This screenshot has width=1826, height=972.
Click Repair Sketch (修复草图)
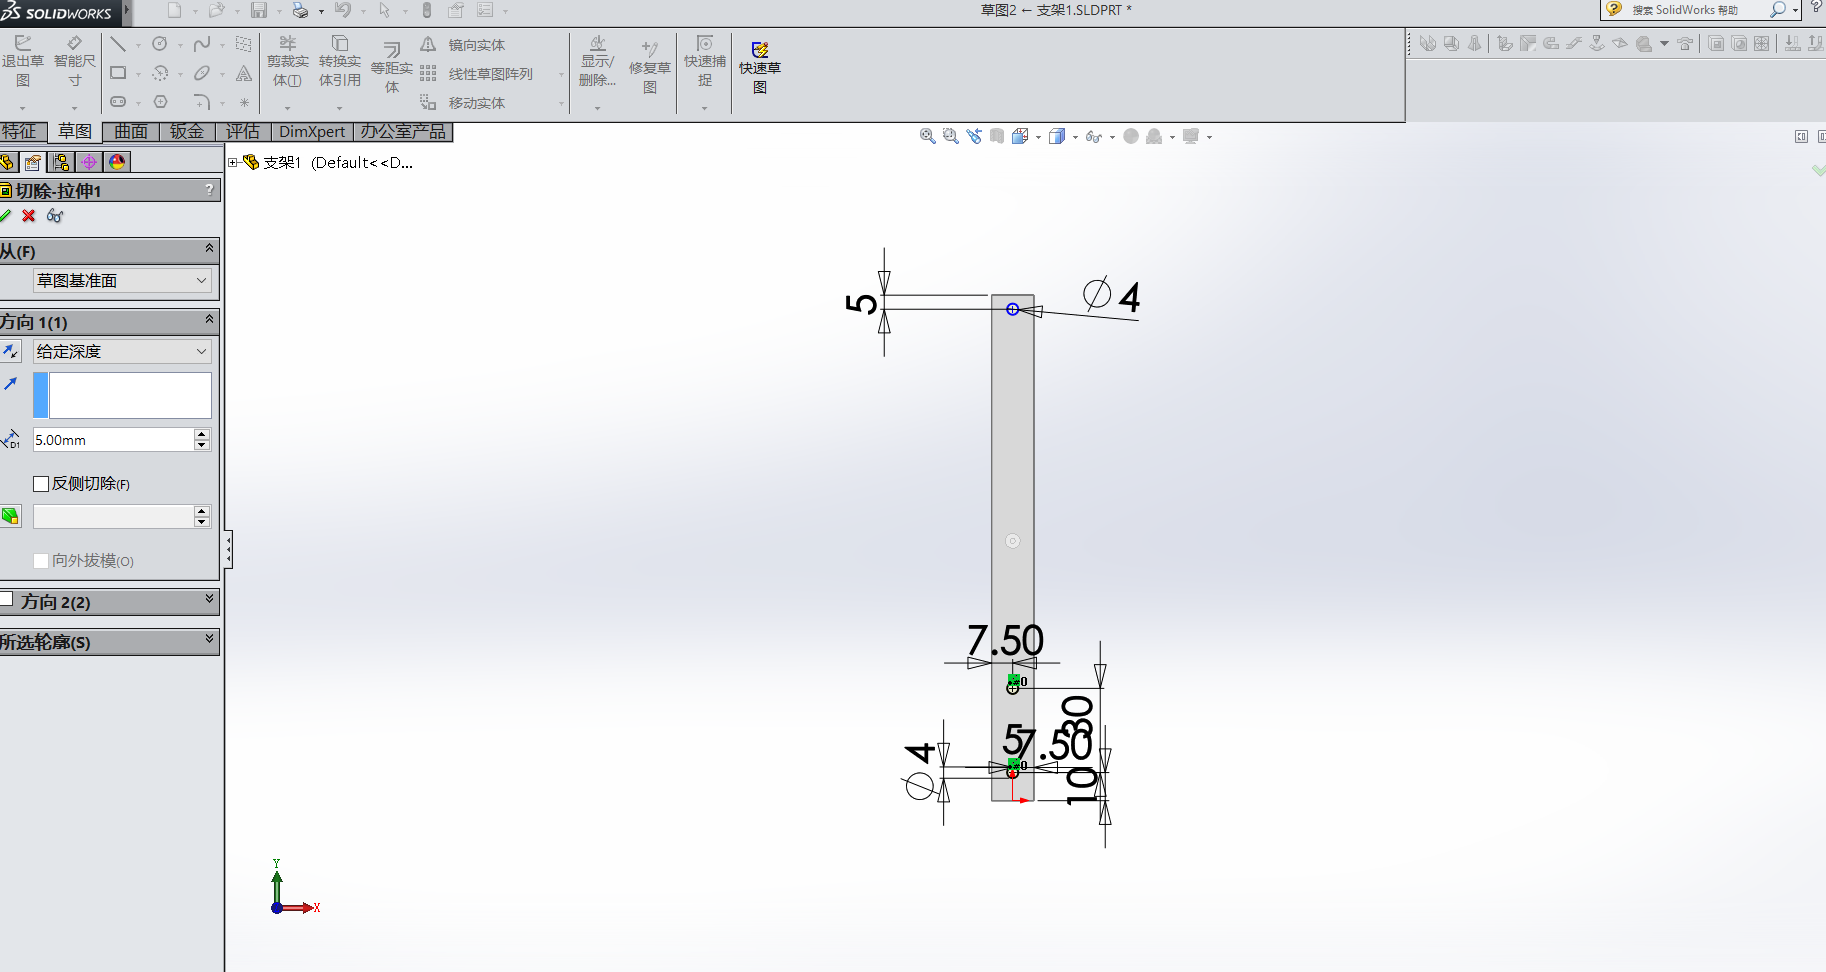point(650,68)
